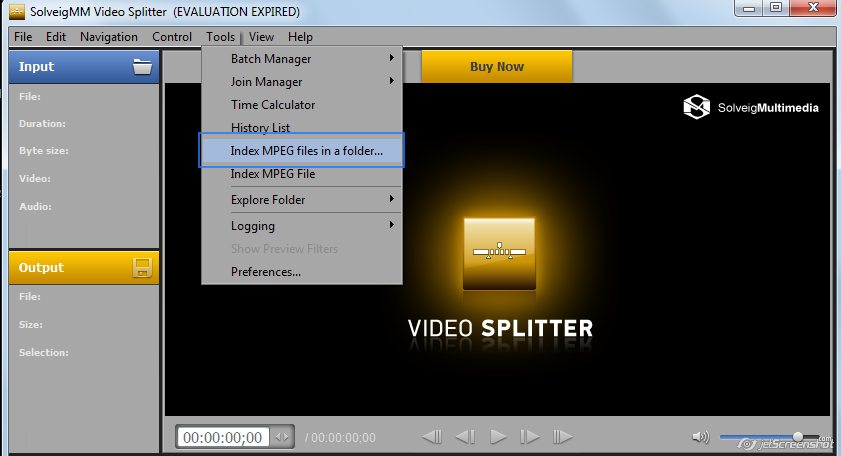This screenshot has height=456, width=841.
Task: Click the Video Splitter center logo
Action: click(499, 253)
